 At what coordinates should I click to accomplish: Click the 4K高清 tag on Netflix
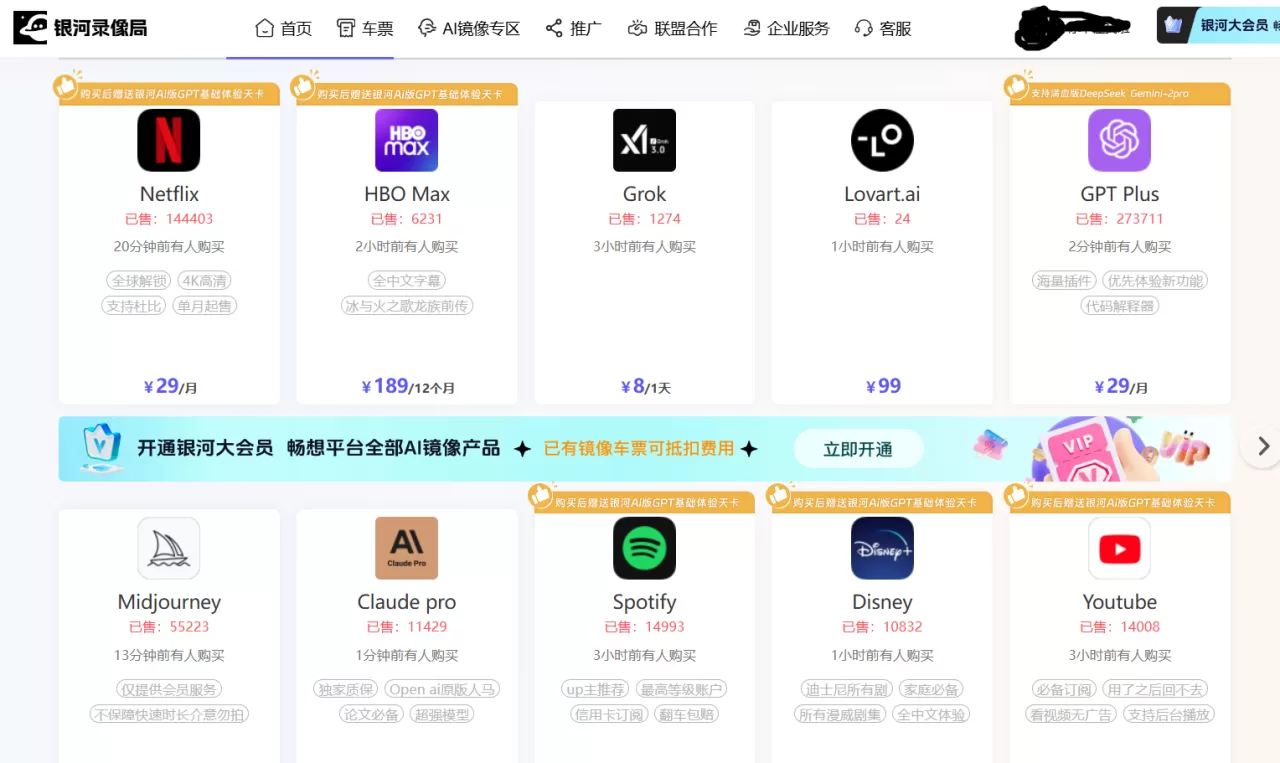click(x=204, y=281)
